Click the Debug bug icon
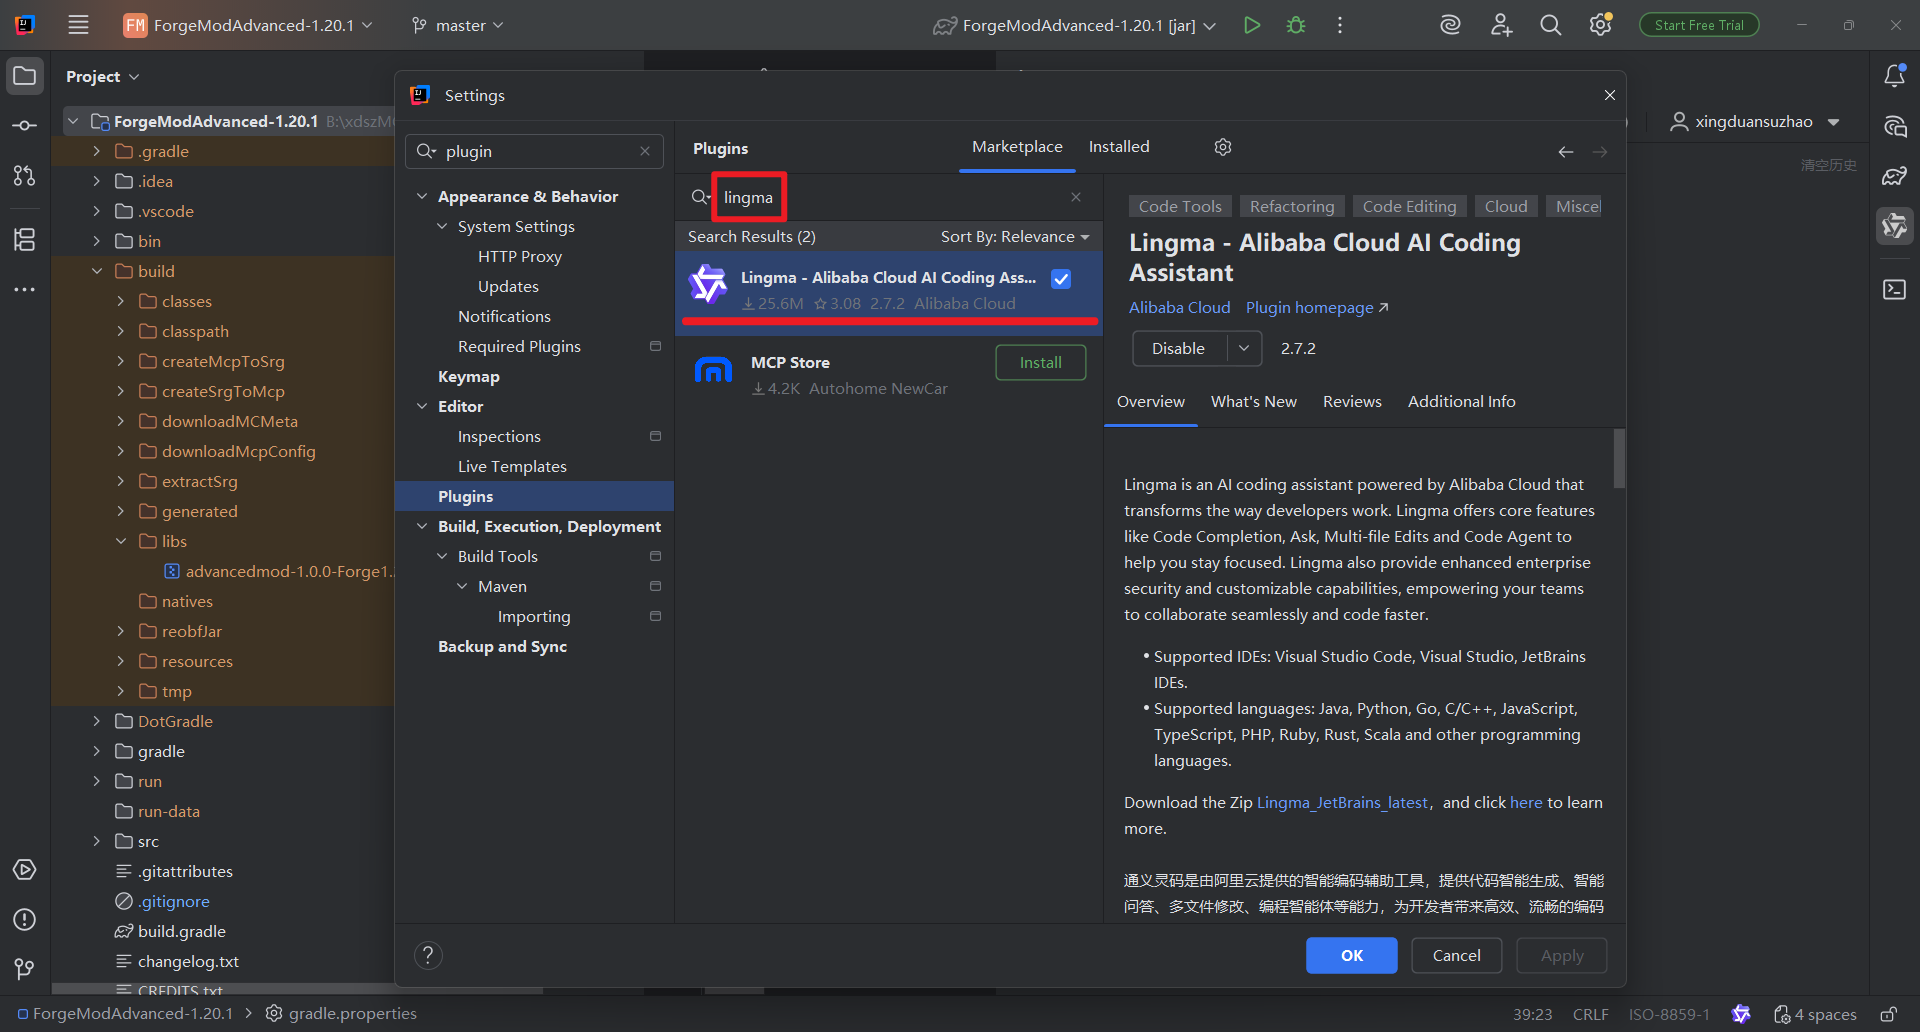This screenshot has width=1920, height=1032. [x=1296, y=25]
